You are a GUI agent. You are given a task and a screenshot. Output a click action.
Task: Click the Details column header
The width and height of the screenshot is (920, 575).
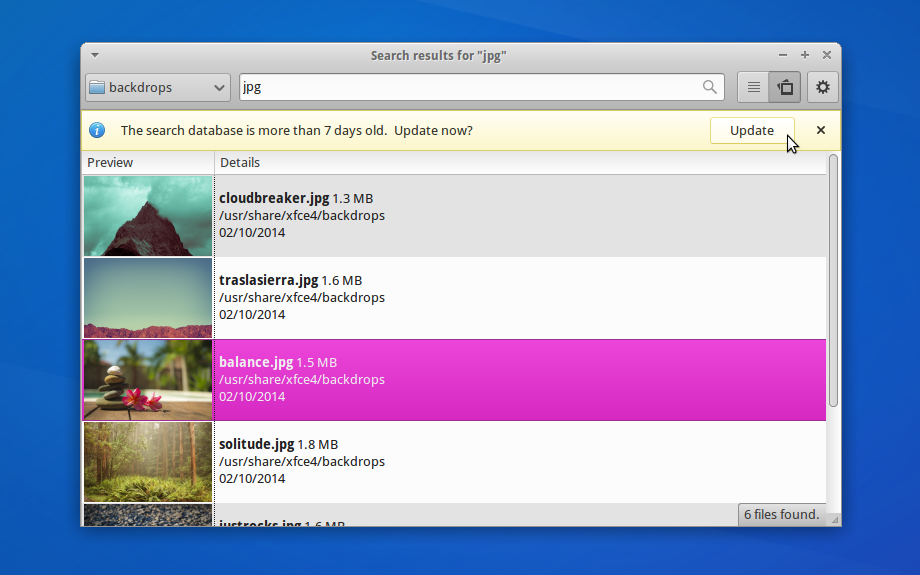click(x=520, y=163)
